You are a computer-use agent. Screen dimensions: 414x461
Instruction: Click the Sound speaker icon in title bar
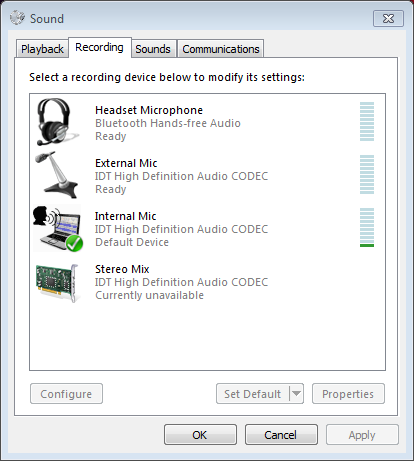pyautogui.click(x=17, y=18)
